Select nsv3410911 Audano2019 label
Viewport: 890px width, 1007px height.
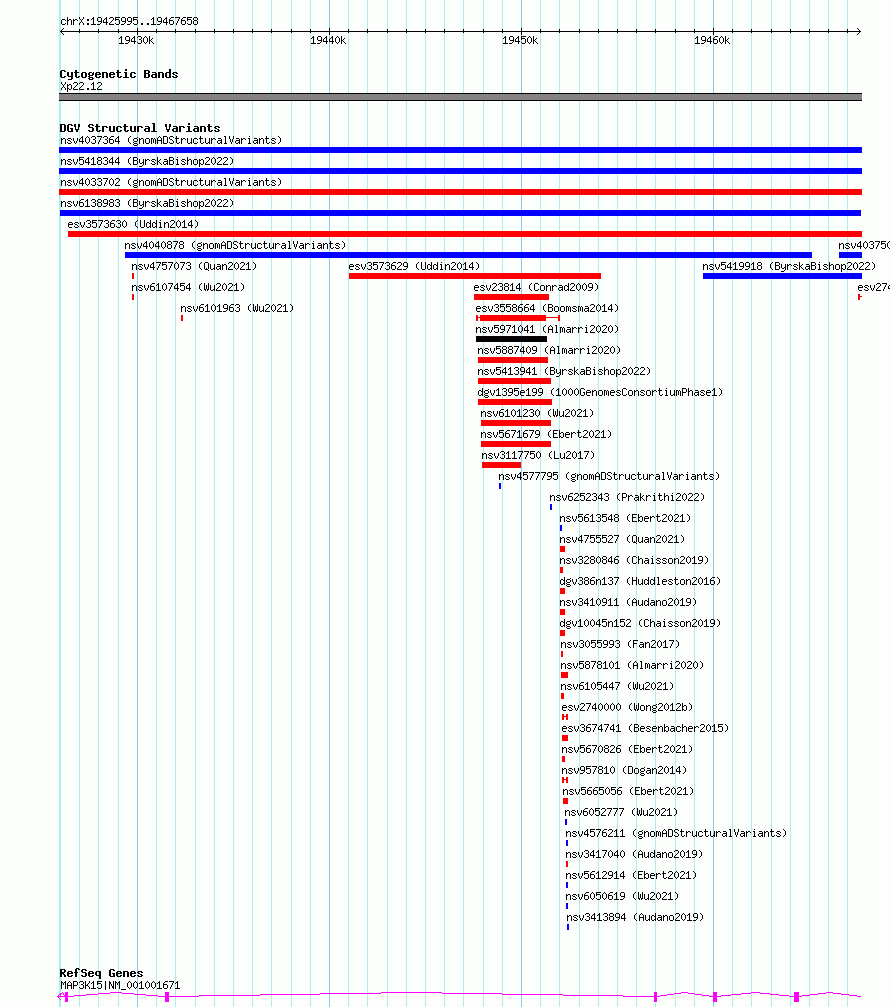pyautogui.click(x=628, y=602)
